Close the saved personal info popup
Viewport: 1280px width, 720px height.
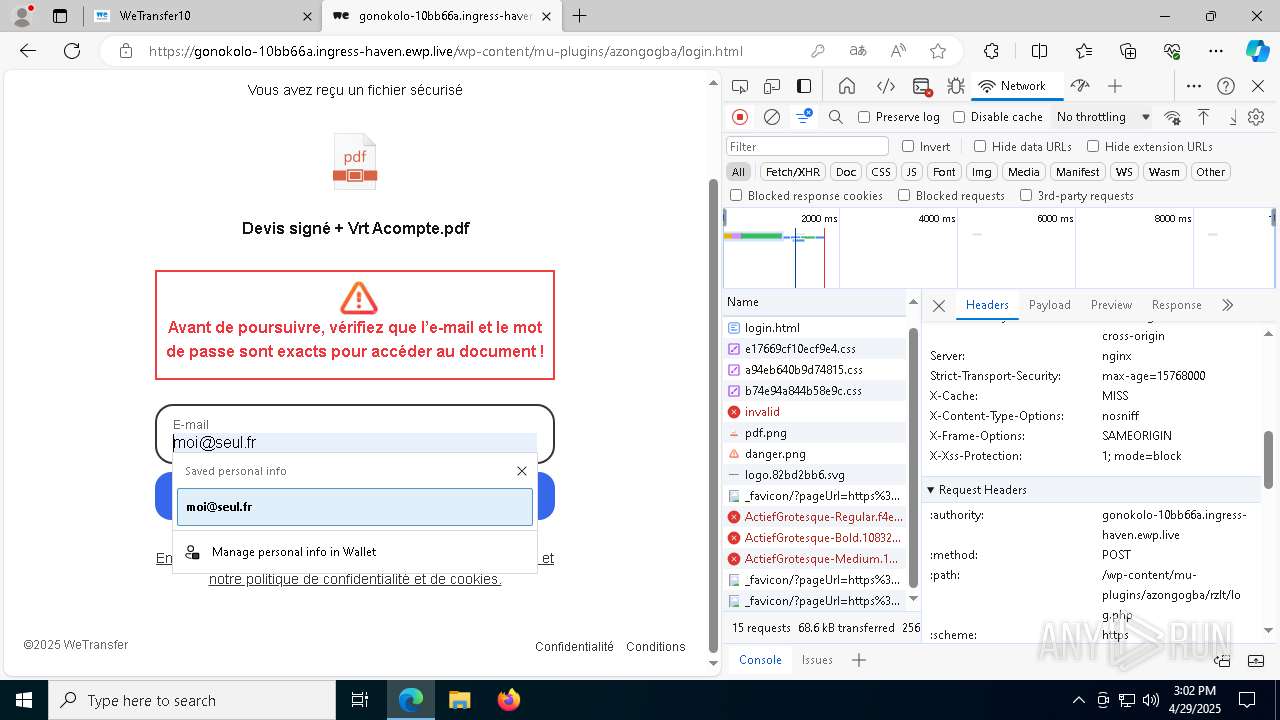click(522, 471)
